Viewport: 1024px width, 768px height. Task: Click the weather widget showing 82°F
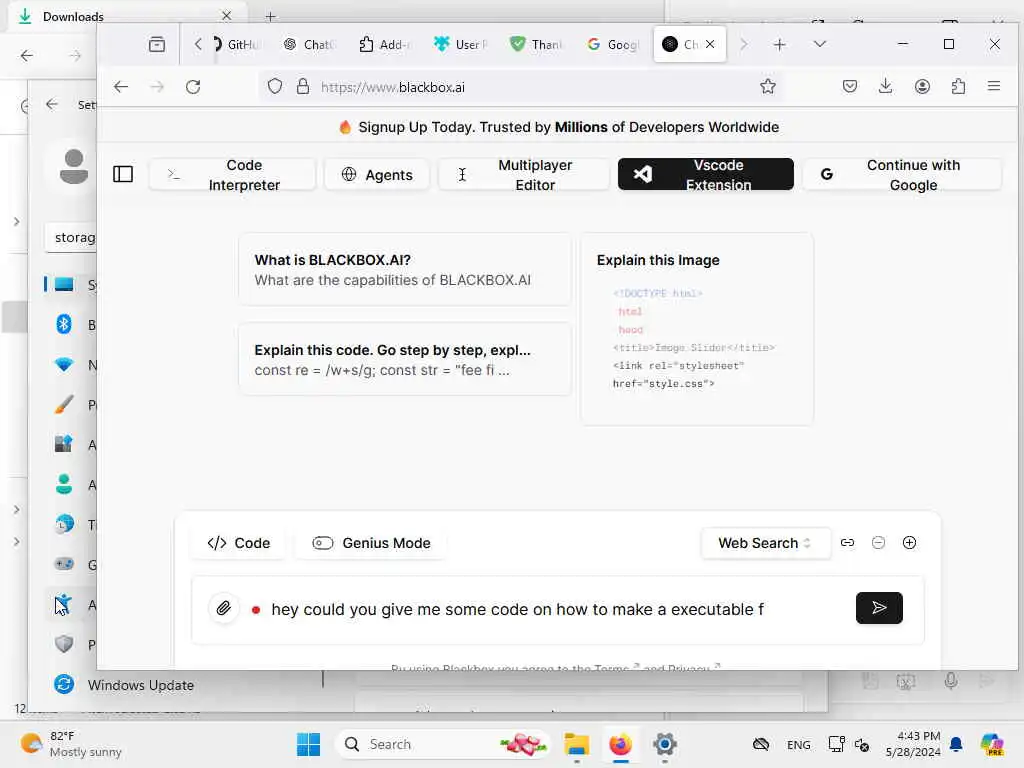pos(71,744)
